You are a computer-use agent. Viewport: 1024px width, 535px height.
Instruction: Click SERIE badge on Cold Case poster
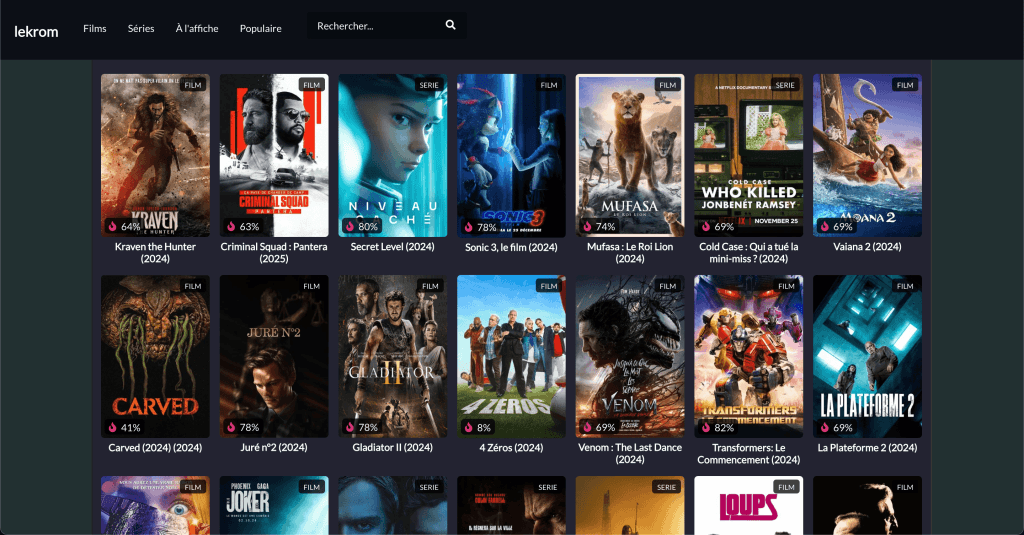[785, 85]
